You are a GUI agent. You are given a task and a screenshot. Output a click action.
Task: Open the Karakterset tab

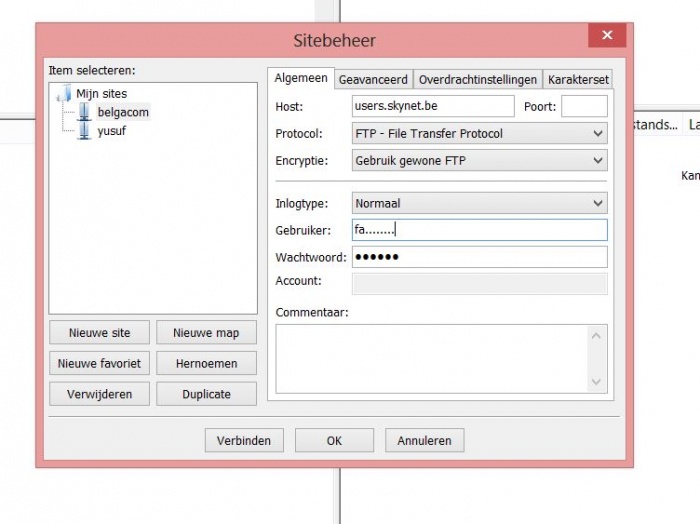point(578,79)
